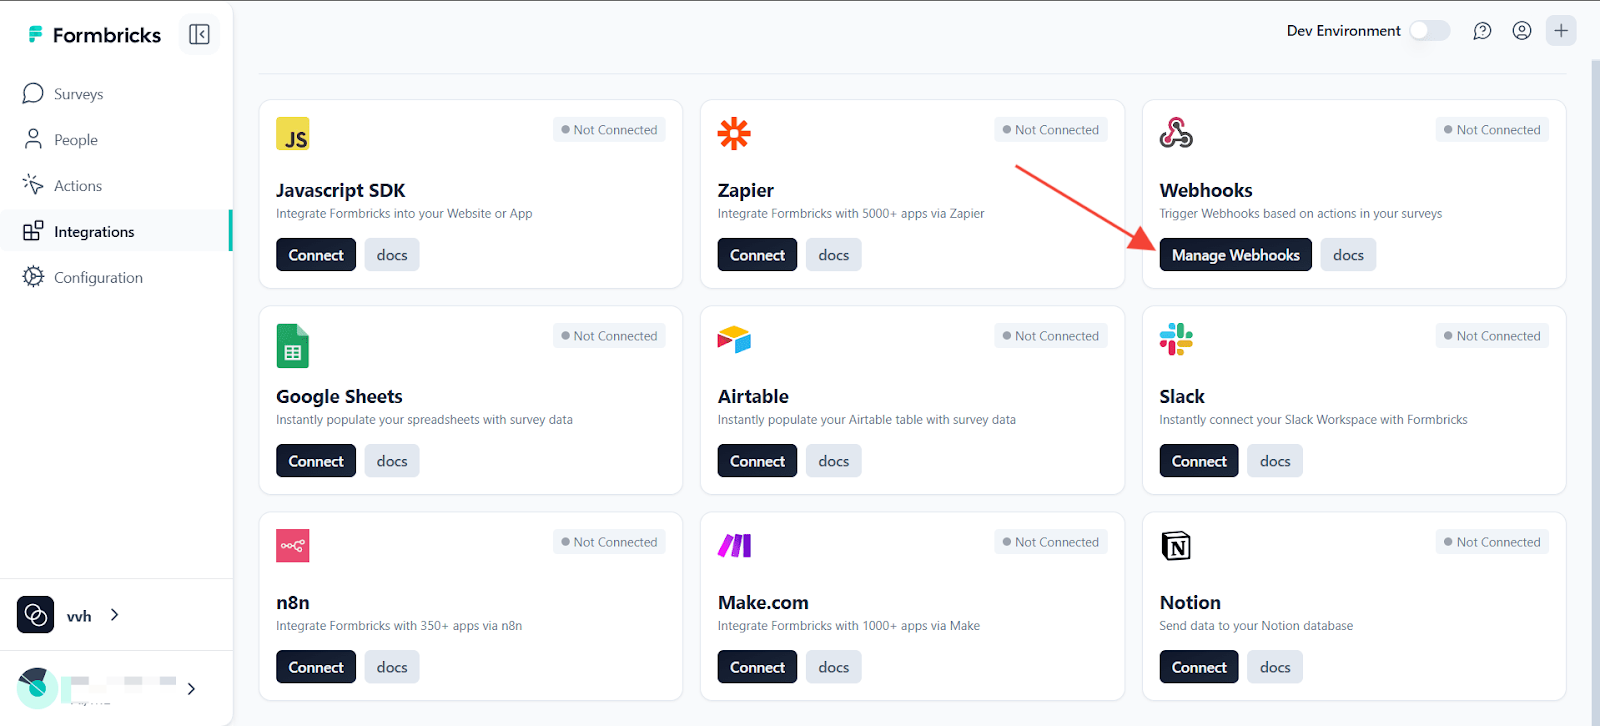The width and height of the screenshot is (1600, 726).
Task: Connect the Notion integration
Action: point(1199,667)
